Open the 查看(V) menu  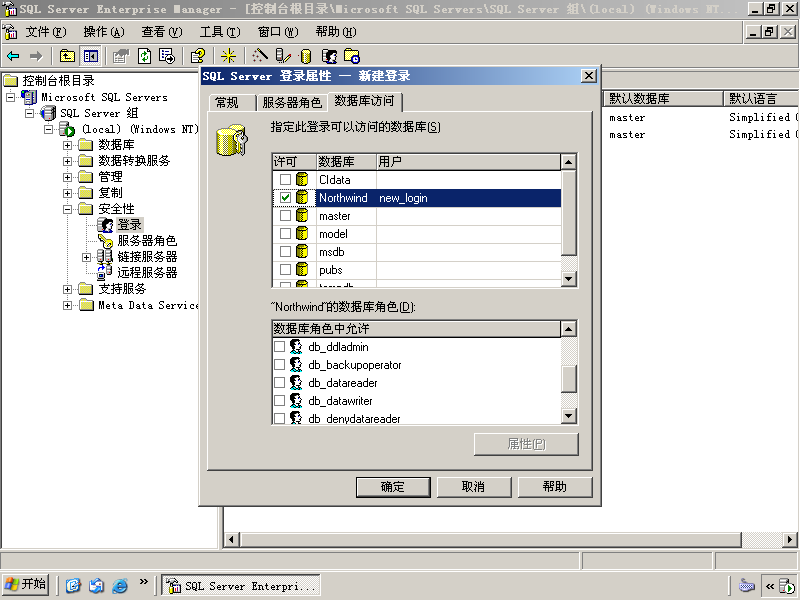tap(162, 32)
